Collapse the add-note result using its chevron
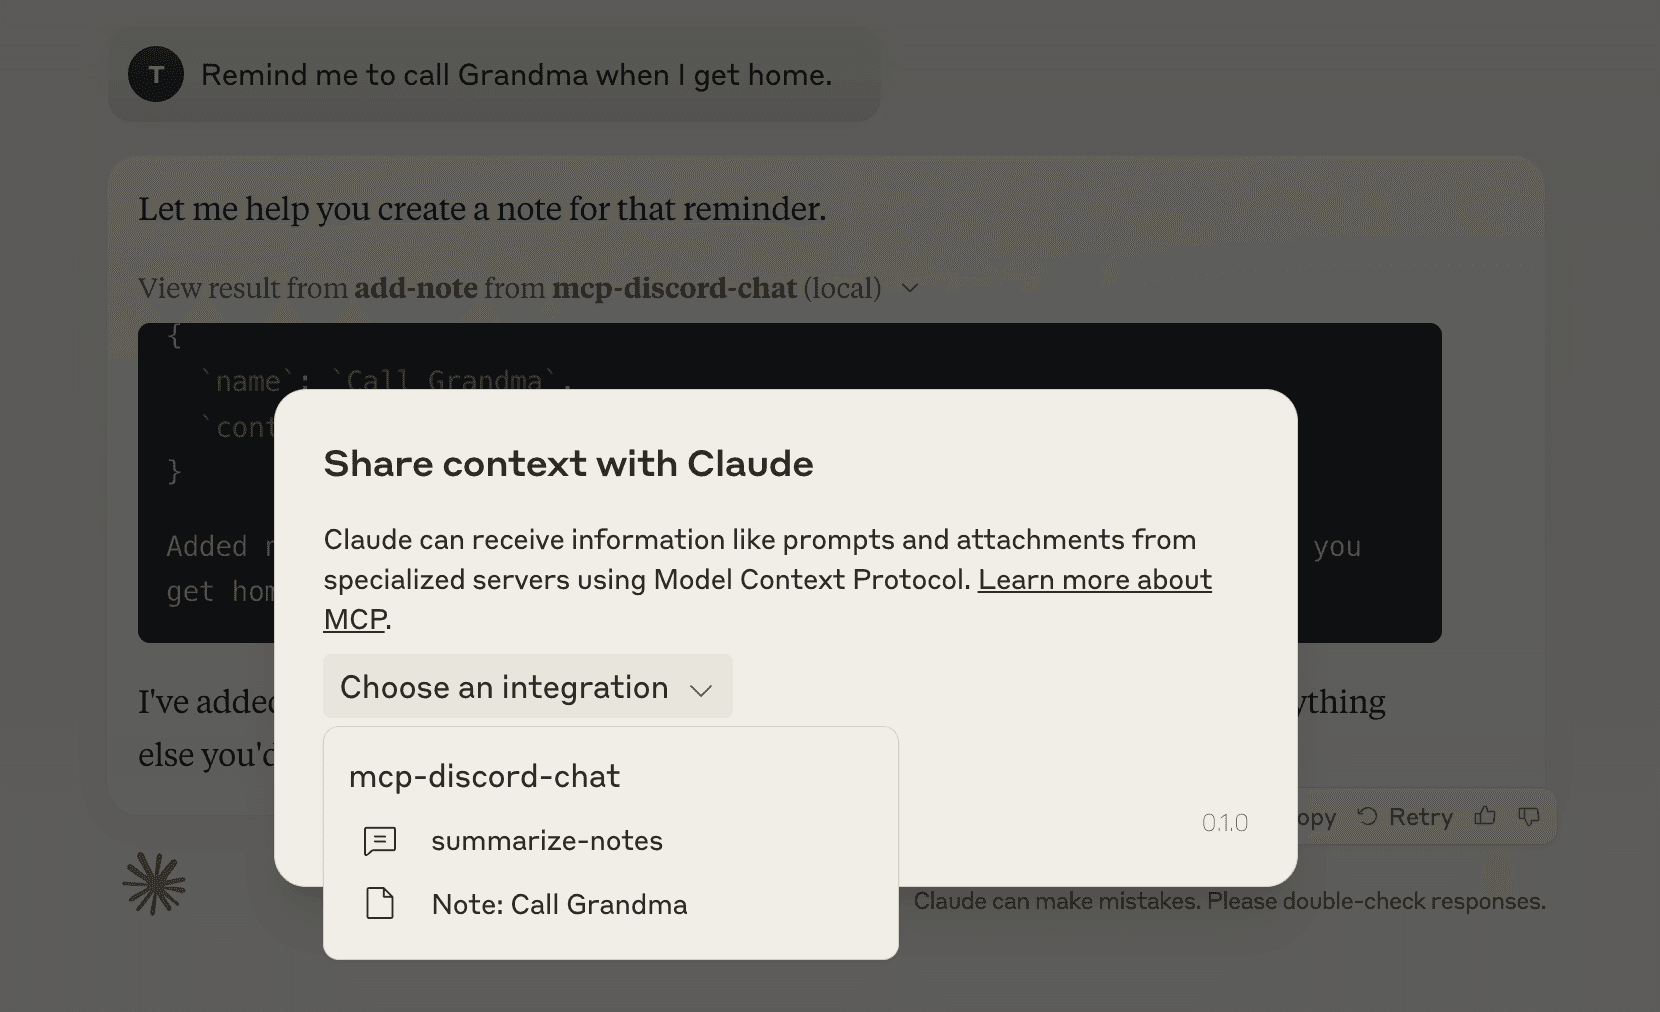 pyautogui.click(x=911, y=288)
